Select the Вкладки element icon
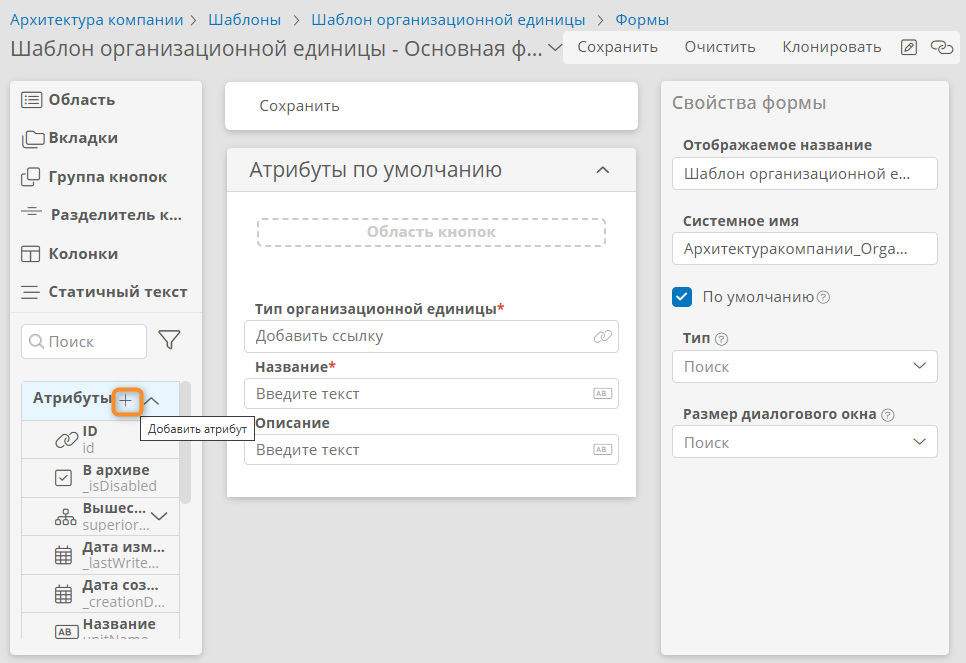The height and width of the screenshot is (663, 966). tap(33, 139)
